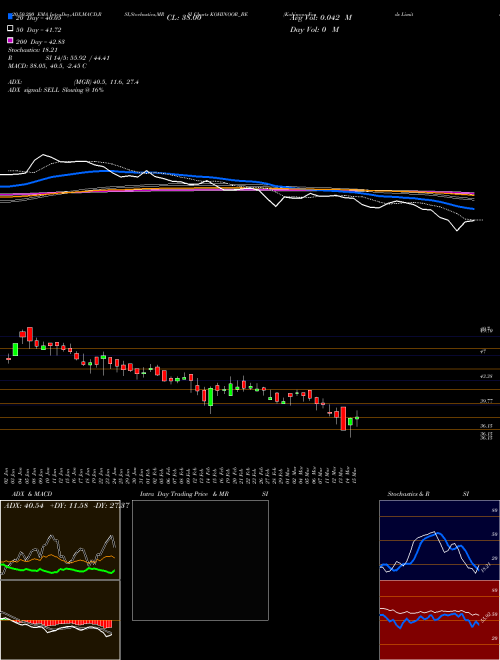Image resolution: width=500 pixels, height=660 pixels.
Task: Click the 'CL: 38.00' closing price label
Action: (x=184, y=18)
